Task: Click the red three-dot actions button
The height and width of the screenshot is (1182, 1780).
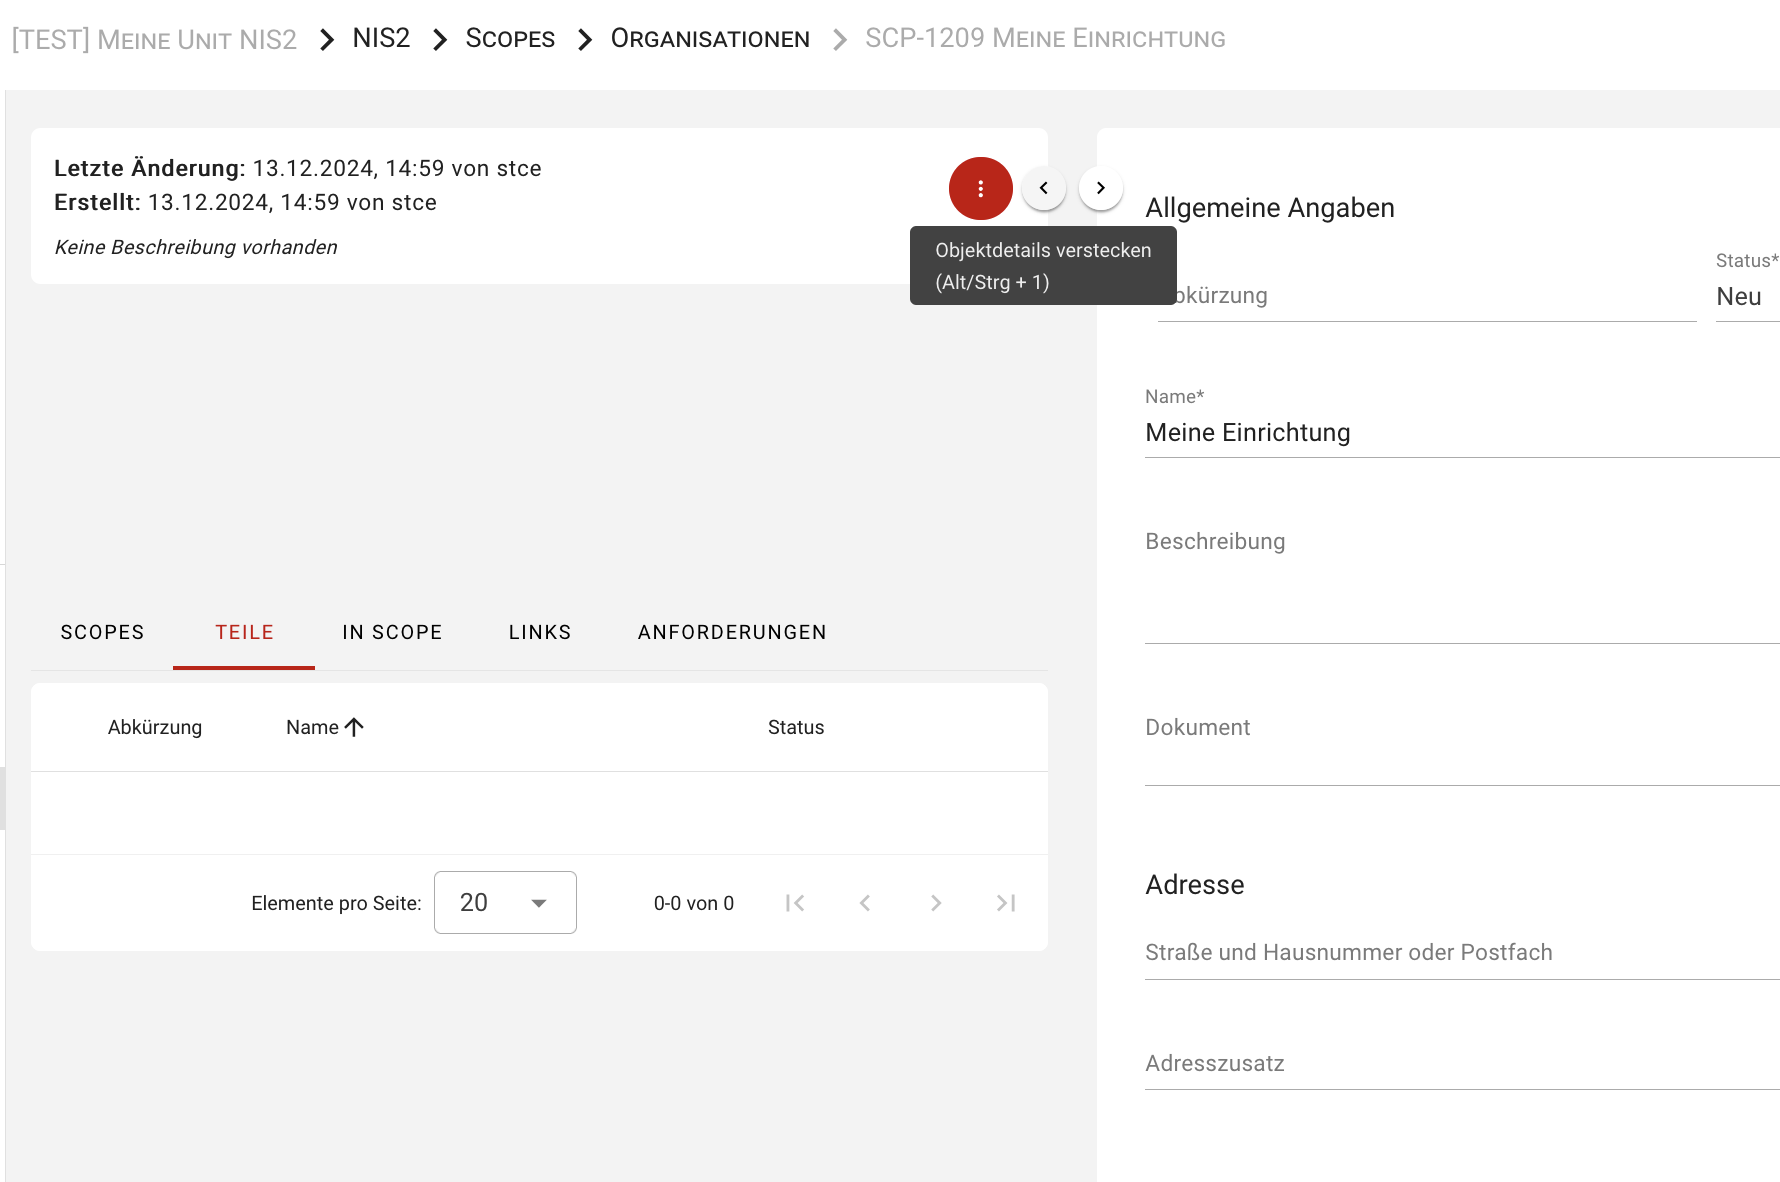Action: (x=980, y=188)
